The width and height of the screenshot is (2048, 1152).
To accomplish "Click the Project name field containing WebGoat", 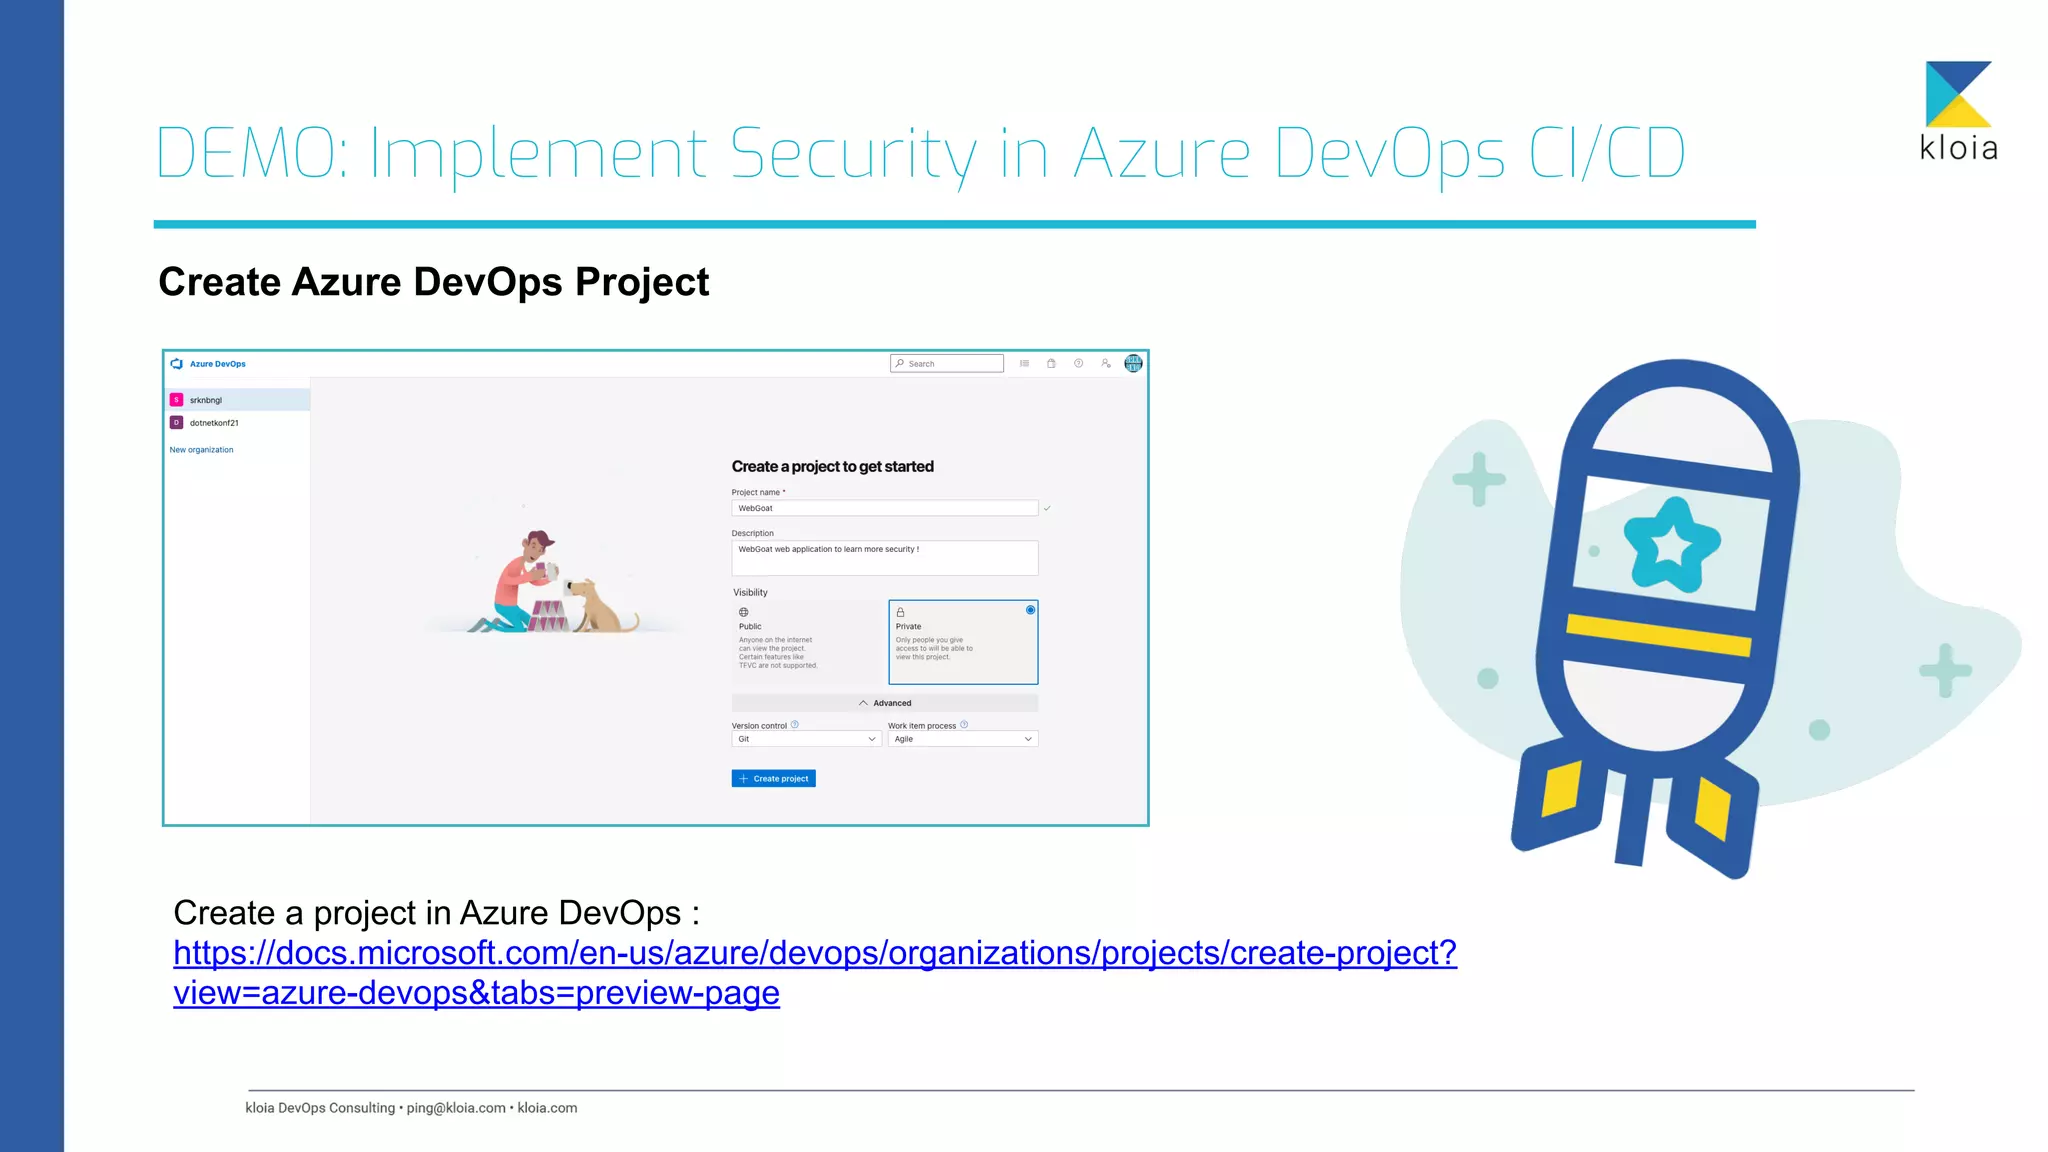I will pos(885,508).
